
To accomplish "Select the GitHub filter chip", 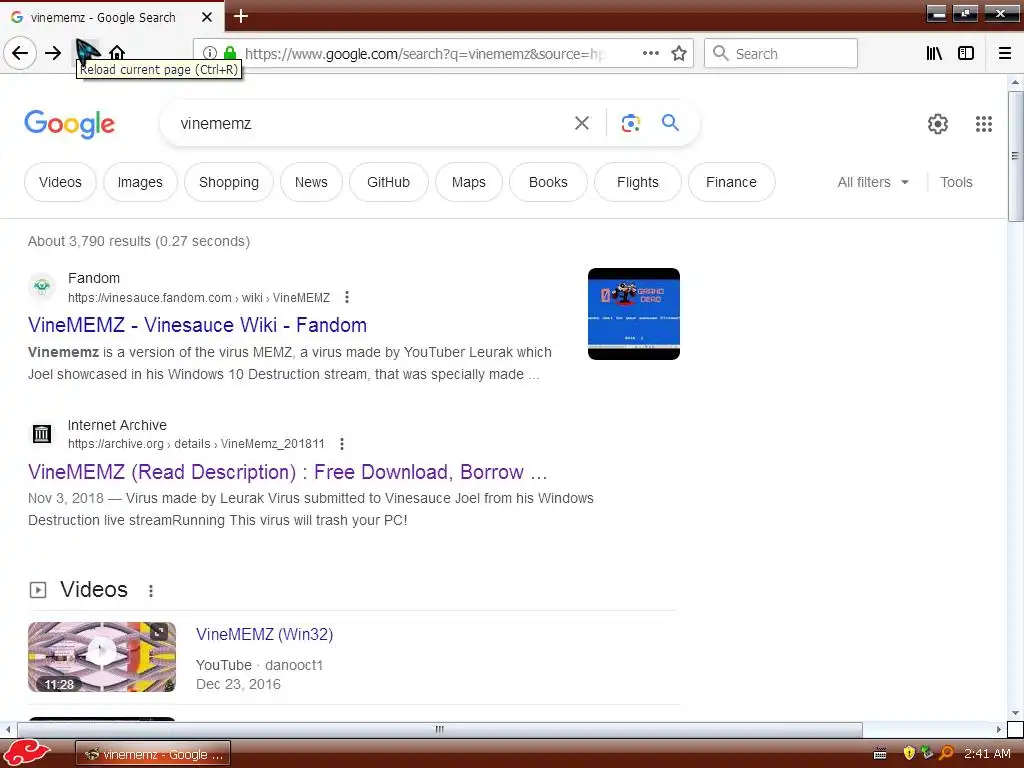I will point(389,182).
